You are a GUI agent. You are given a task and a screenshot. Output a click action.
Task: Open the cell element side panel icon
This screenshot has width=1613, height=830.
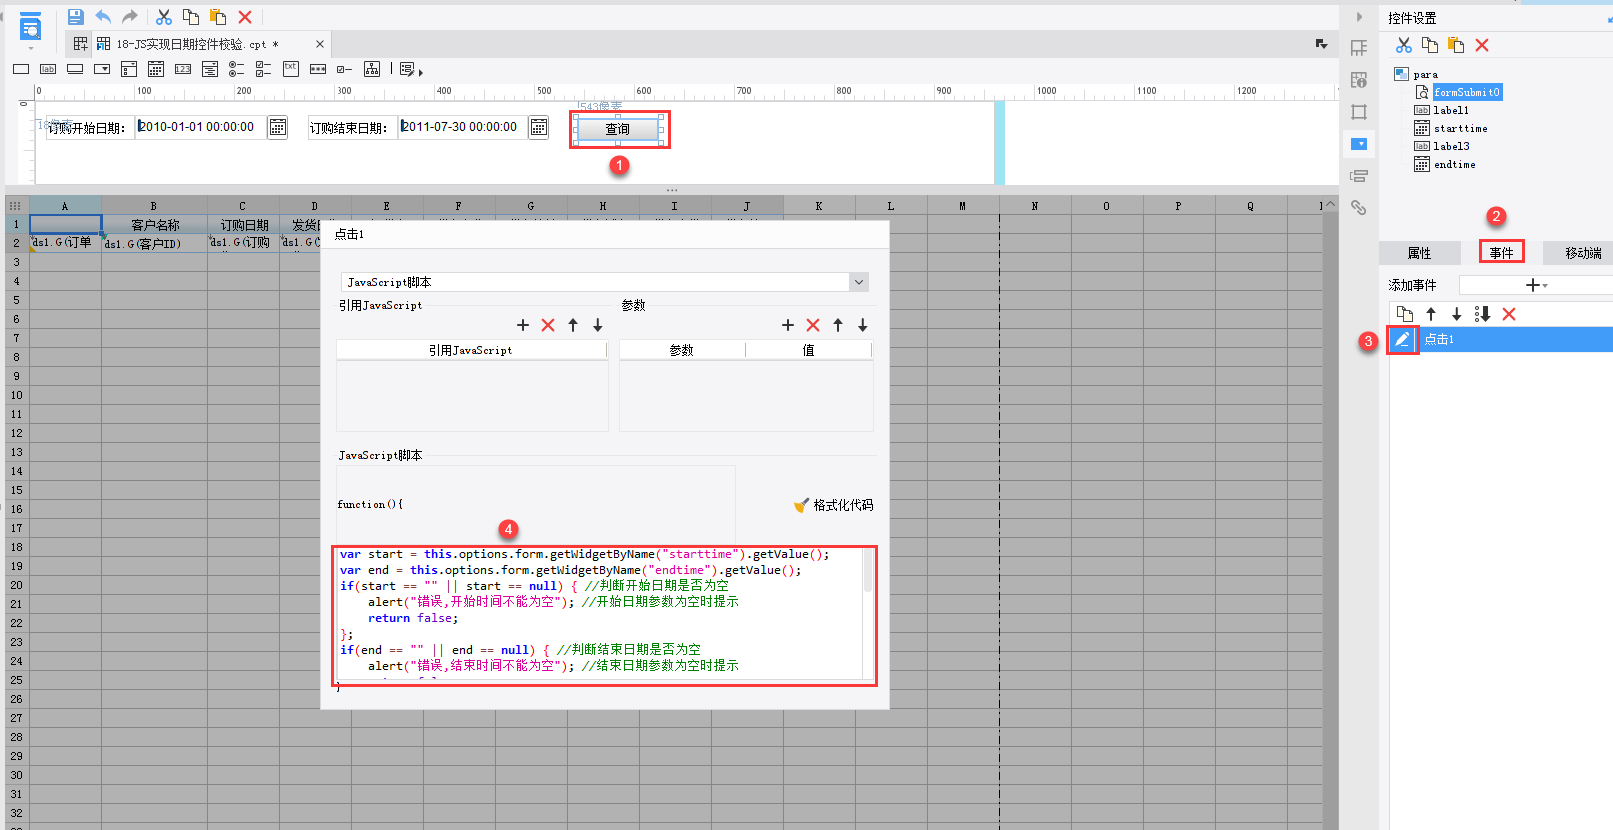coord(1359,48)
